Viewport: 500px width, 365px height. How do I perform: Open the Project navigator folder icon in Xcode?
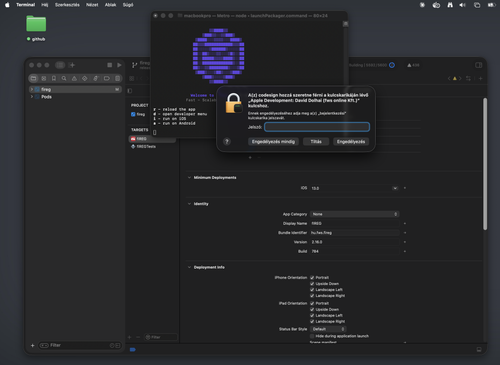(x=33, y=78)
